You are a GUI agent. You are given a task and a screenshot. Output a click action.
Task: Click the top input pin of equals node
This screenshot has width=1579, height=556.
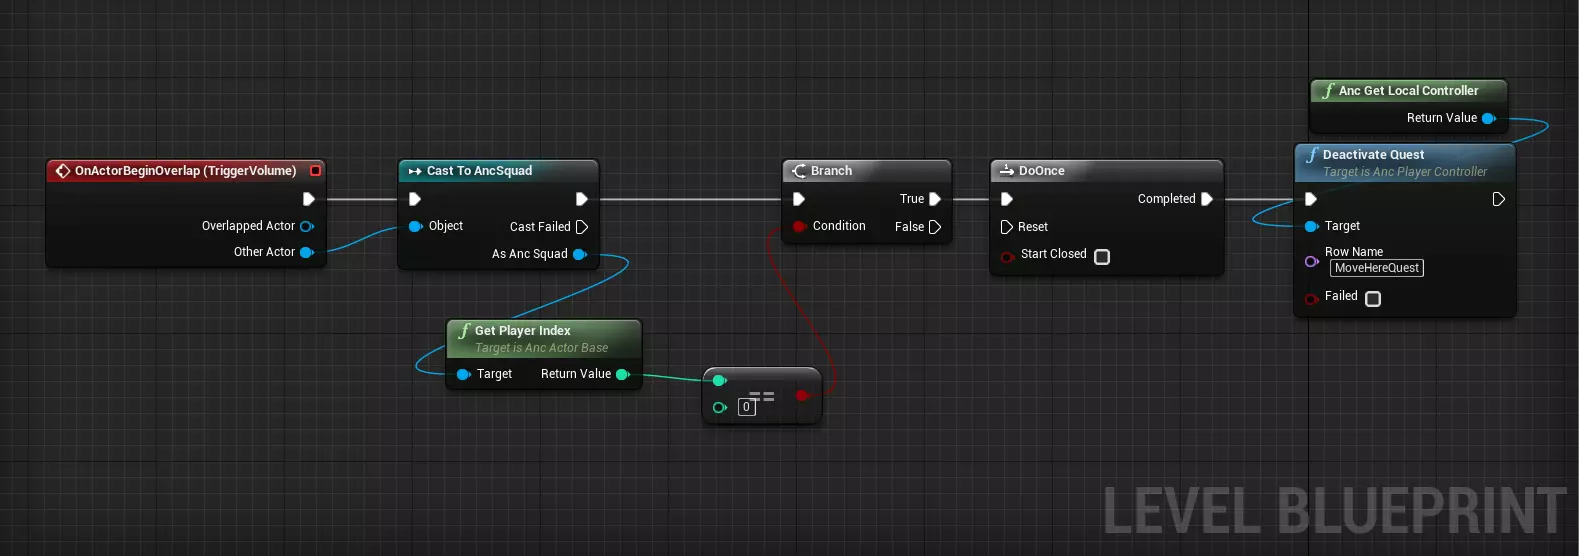pos(719,380)
